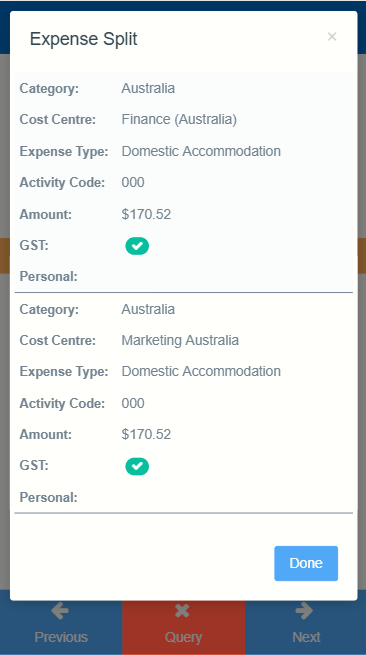Toggle GST checkmark for Marketing Australia split
Screen dimensions: 366x655
click(137, 467)
